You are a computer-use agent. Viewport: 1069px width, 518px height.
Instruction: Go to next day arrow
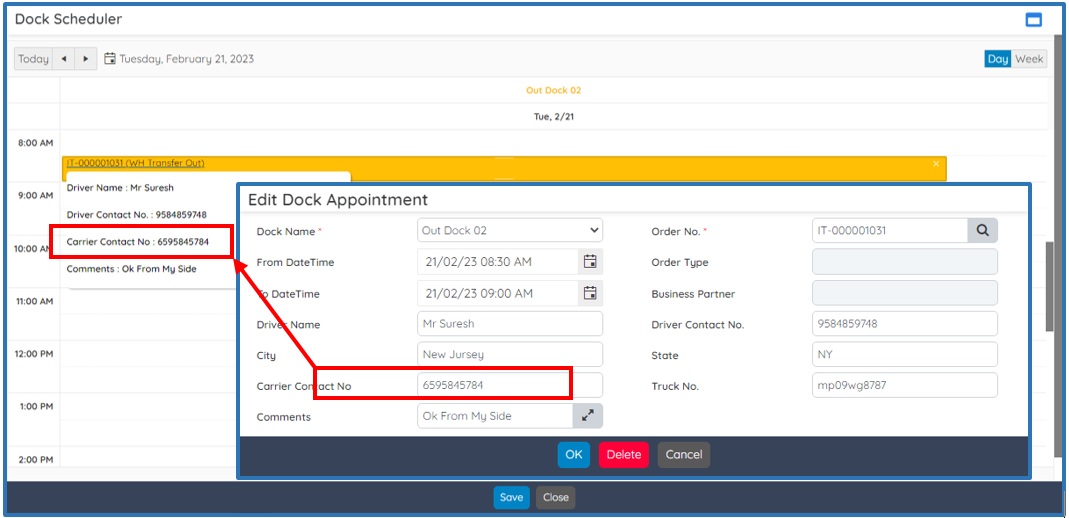86,59
